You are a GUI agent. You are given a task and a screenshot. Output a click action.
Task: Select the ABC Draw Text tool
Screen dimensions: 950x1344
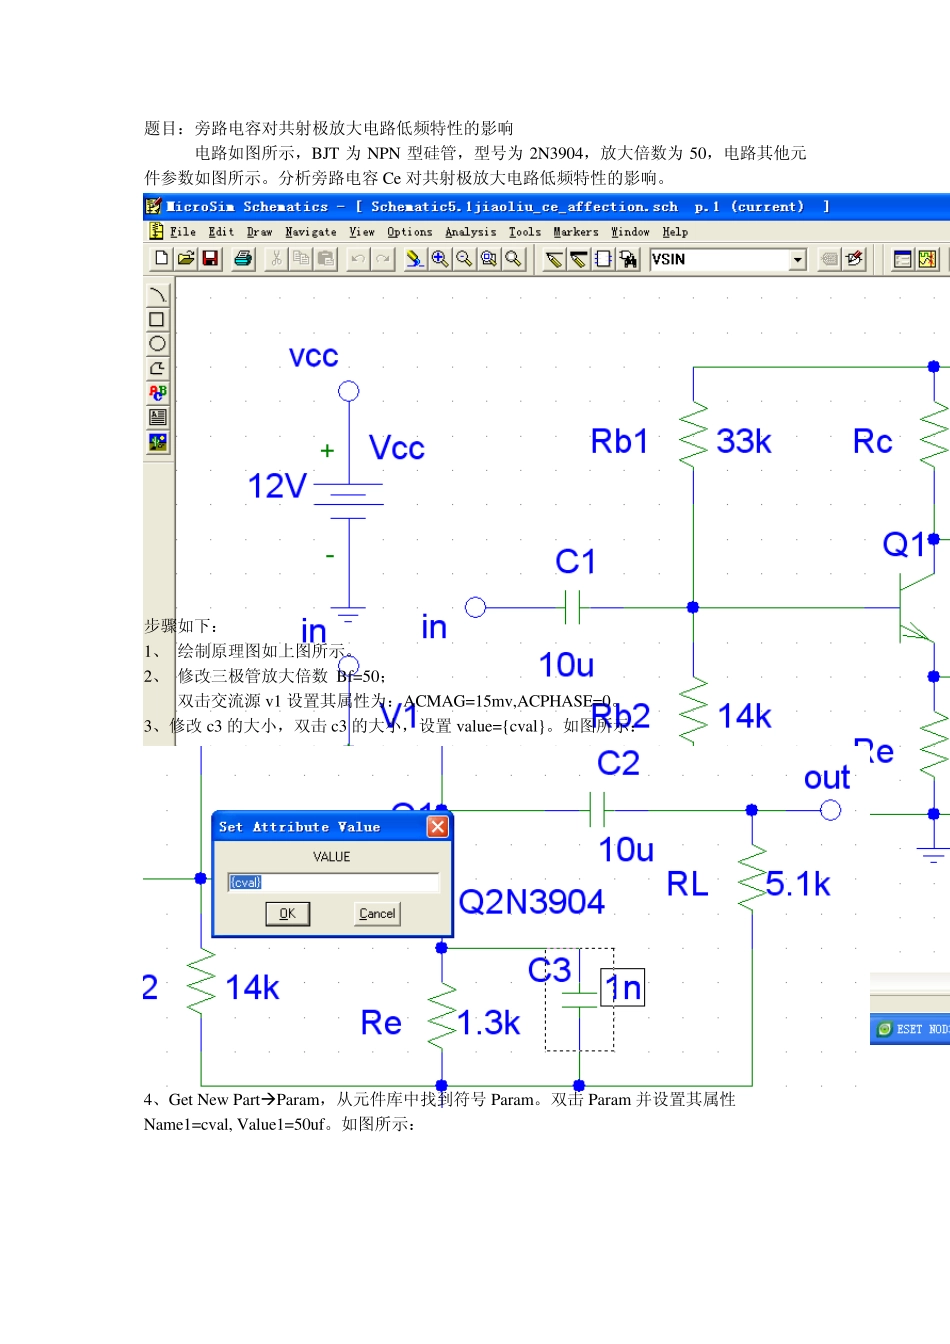coord(157,392)
